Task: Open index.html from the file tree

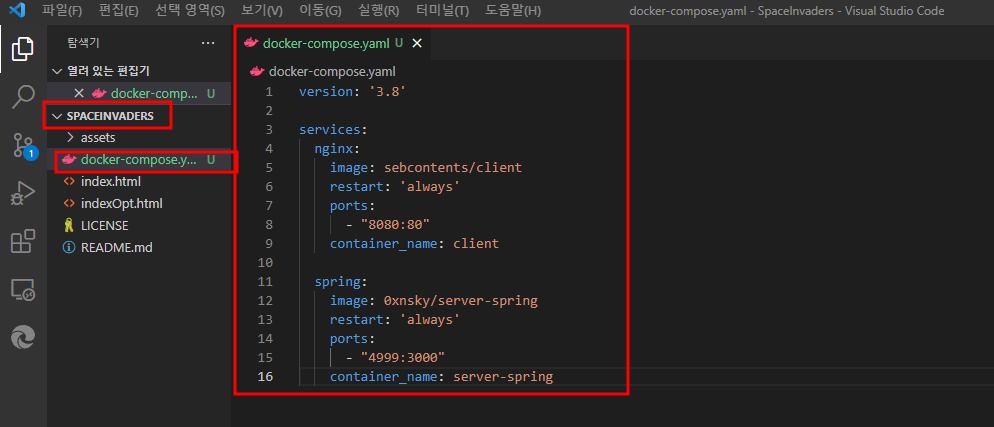Action: (x=110, y=182)
